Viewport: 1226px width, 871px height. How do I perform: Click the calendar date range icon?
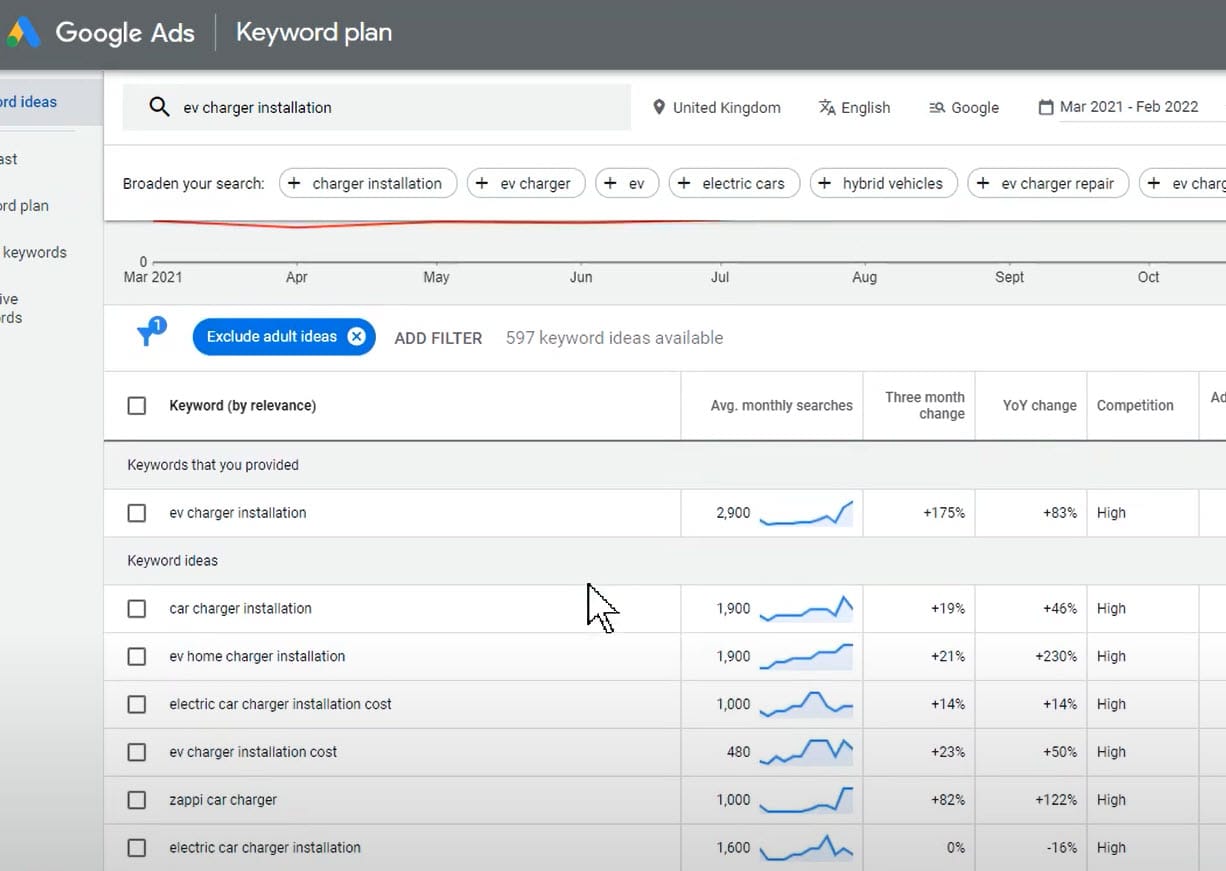click(x=1046, y=107)
